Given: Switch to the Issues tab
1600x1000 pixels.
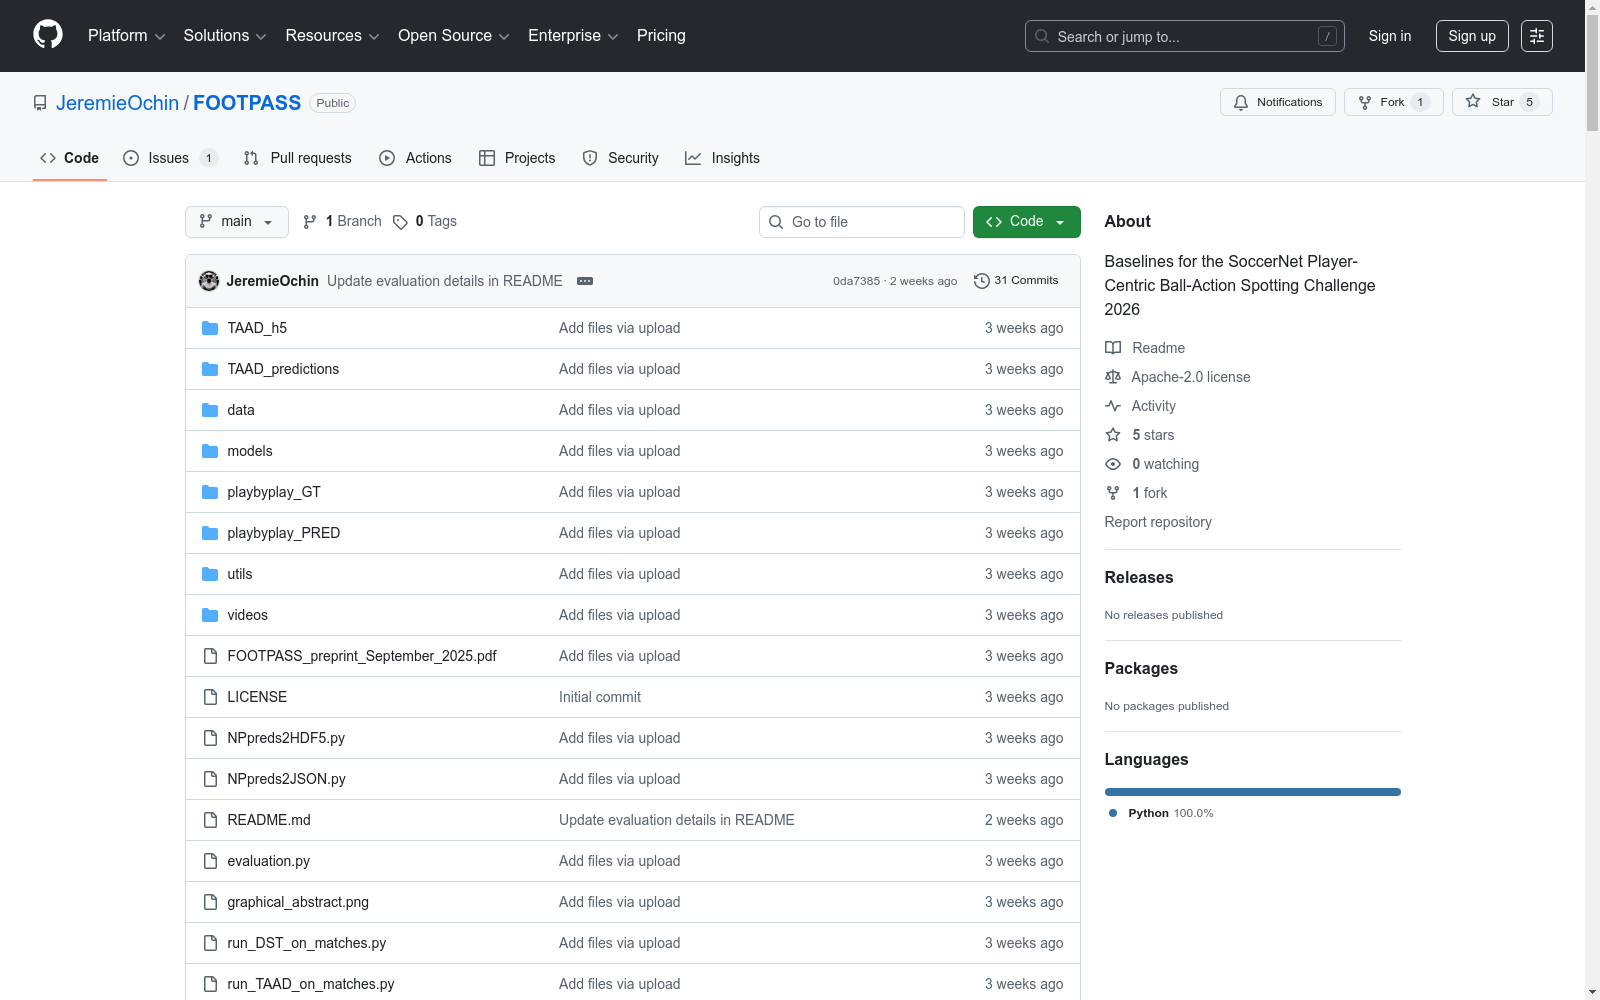Looking at the screenshot, I should [x=170, y=158].
